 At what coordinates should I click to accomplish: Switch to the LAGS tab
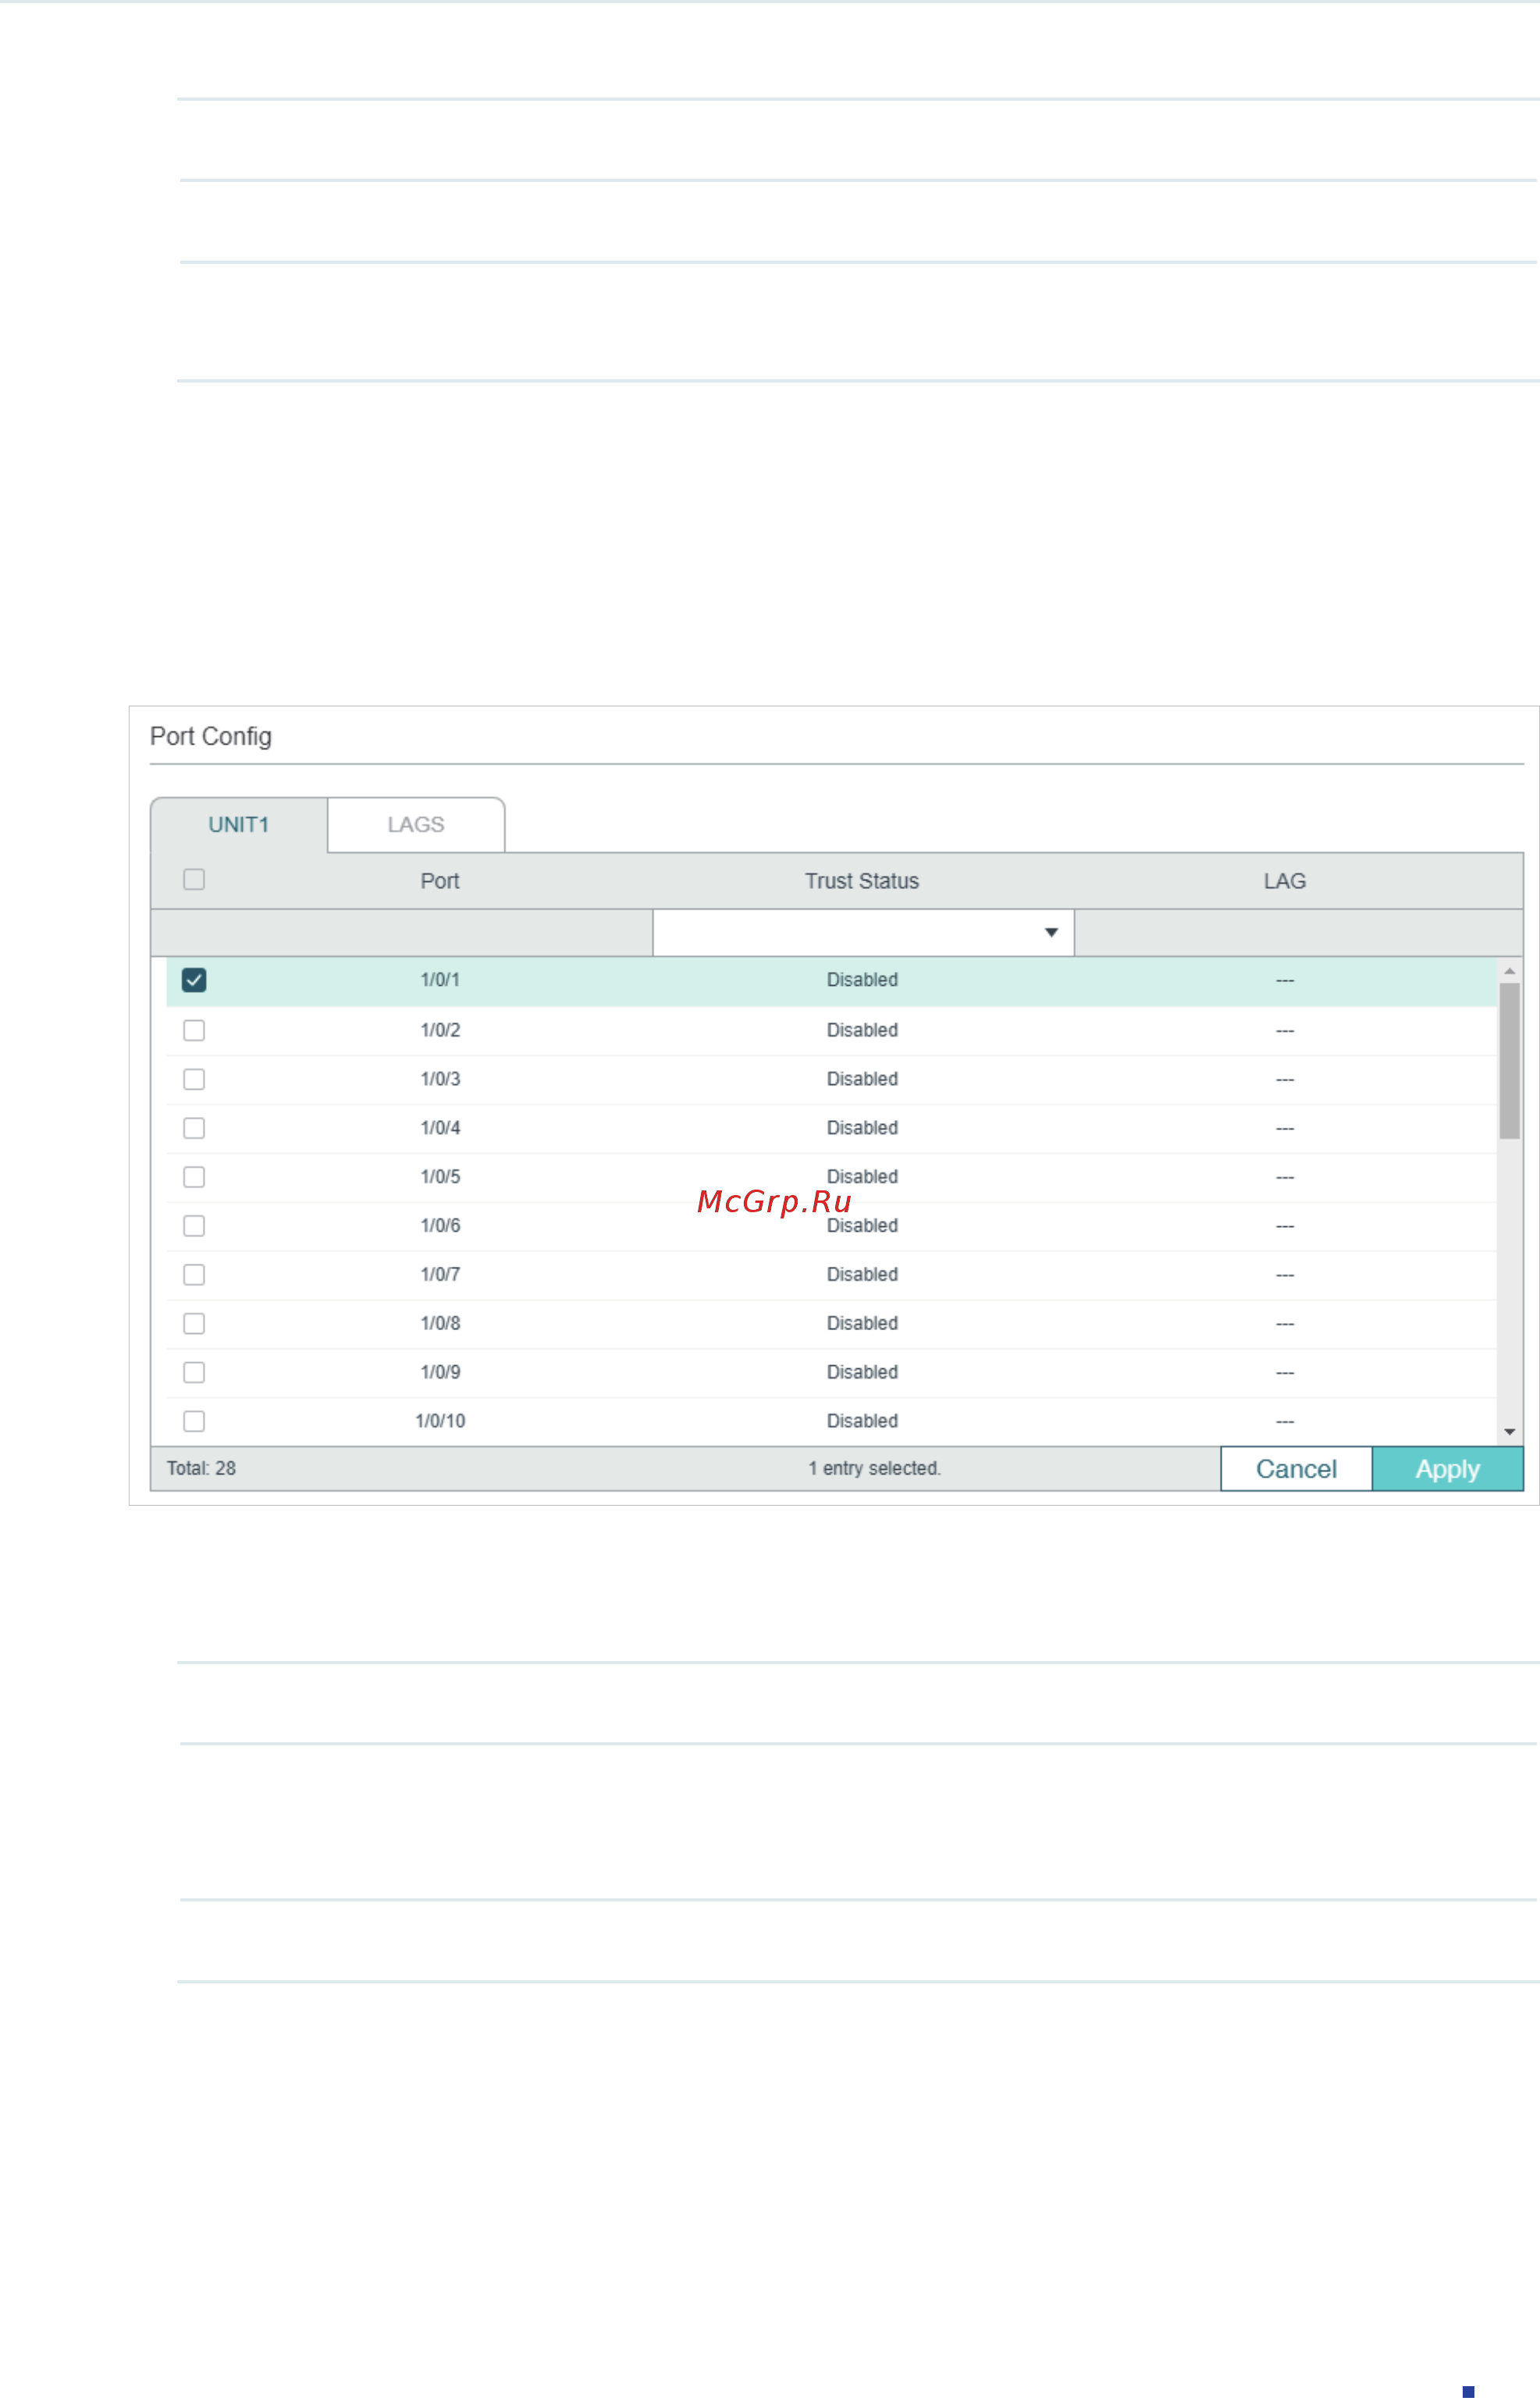point(416,824)
